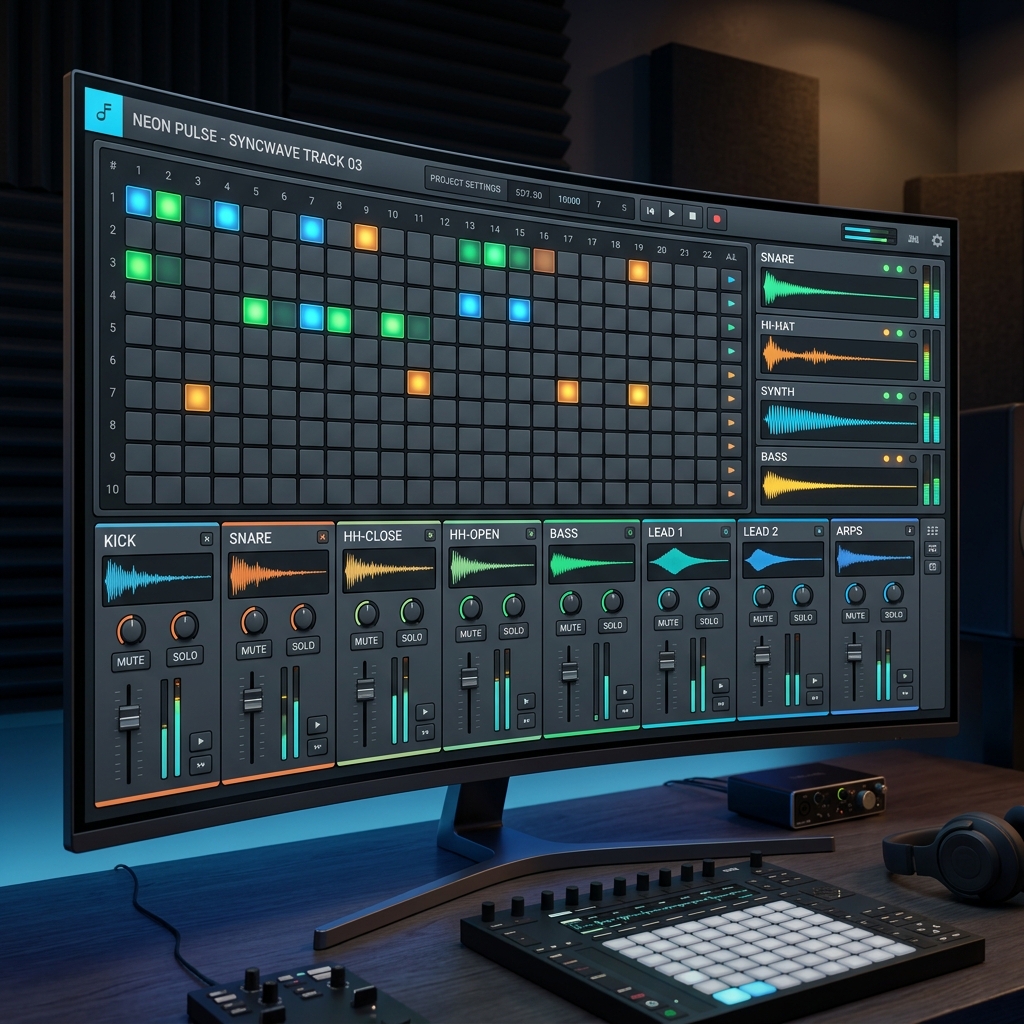Click the KICK volume fader handle
Image resolution: width=1024 pixels, height=1024 pixels.
point(129,718)
